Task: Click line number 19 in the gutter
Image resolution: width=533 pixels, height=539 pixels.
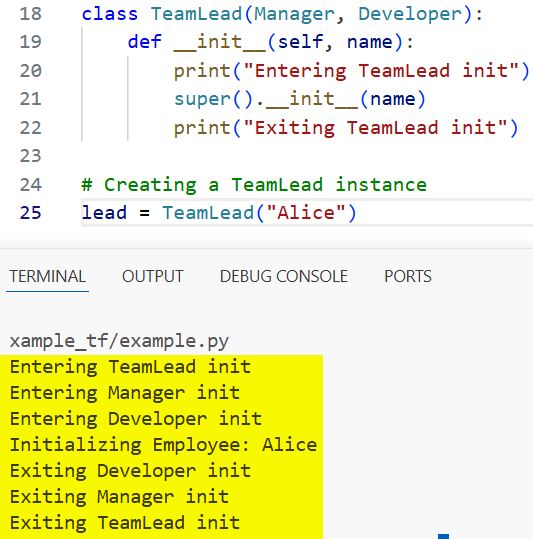Action: coord(31,42)
